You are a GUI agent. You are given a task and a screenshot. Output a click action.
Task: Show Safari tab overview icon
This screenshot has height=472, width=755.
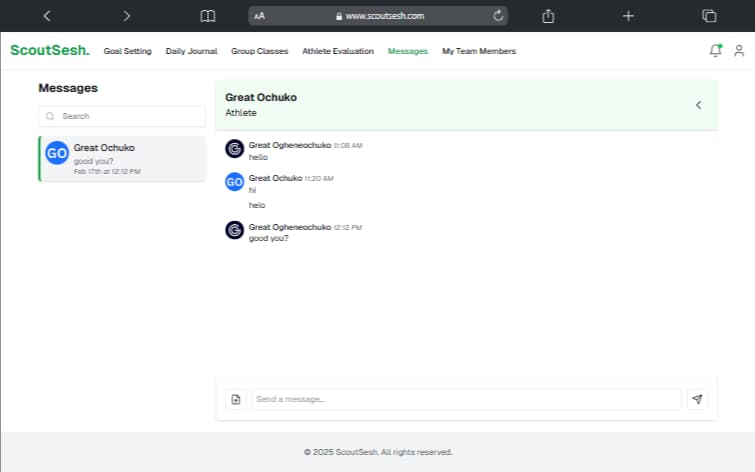709,16
